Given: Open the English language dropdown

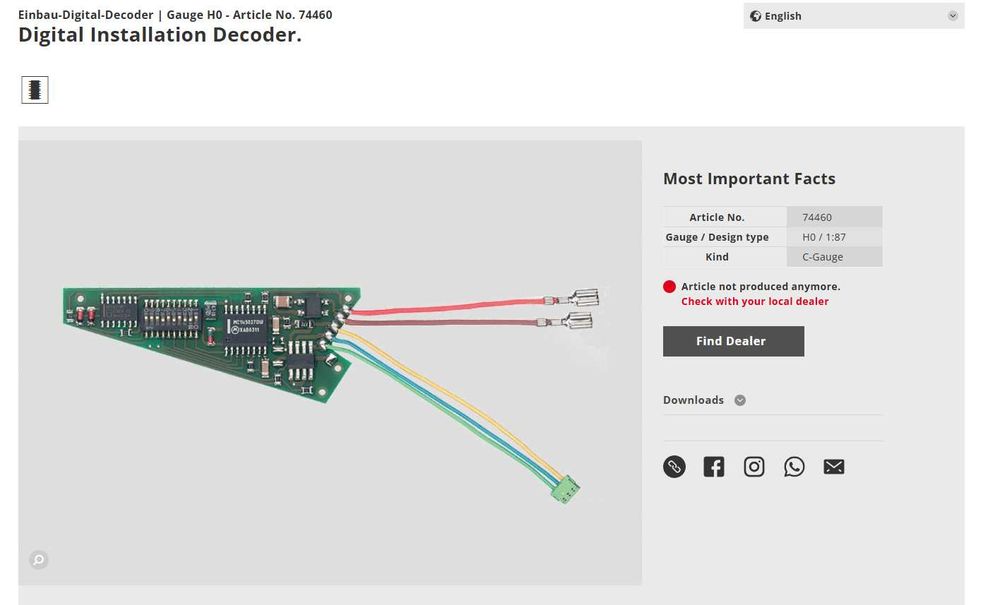Looking at the screenshot, I should pos(853,16).
